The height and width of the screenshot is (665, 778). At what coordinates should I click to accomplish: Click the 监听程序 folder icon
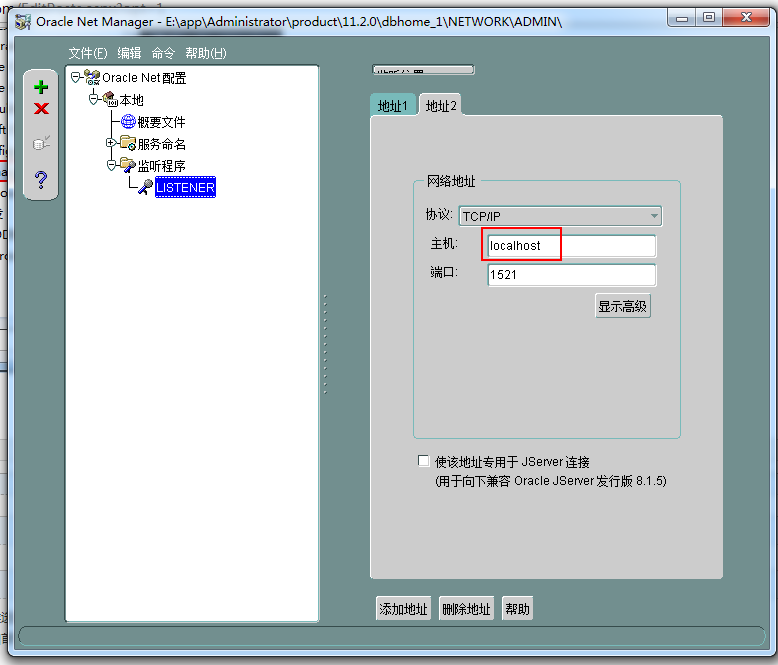tap(128, 165)
